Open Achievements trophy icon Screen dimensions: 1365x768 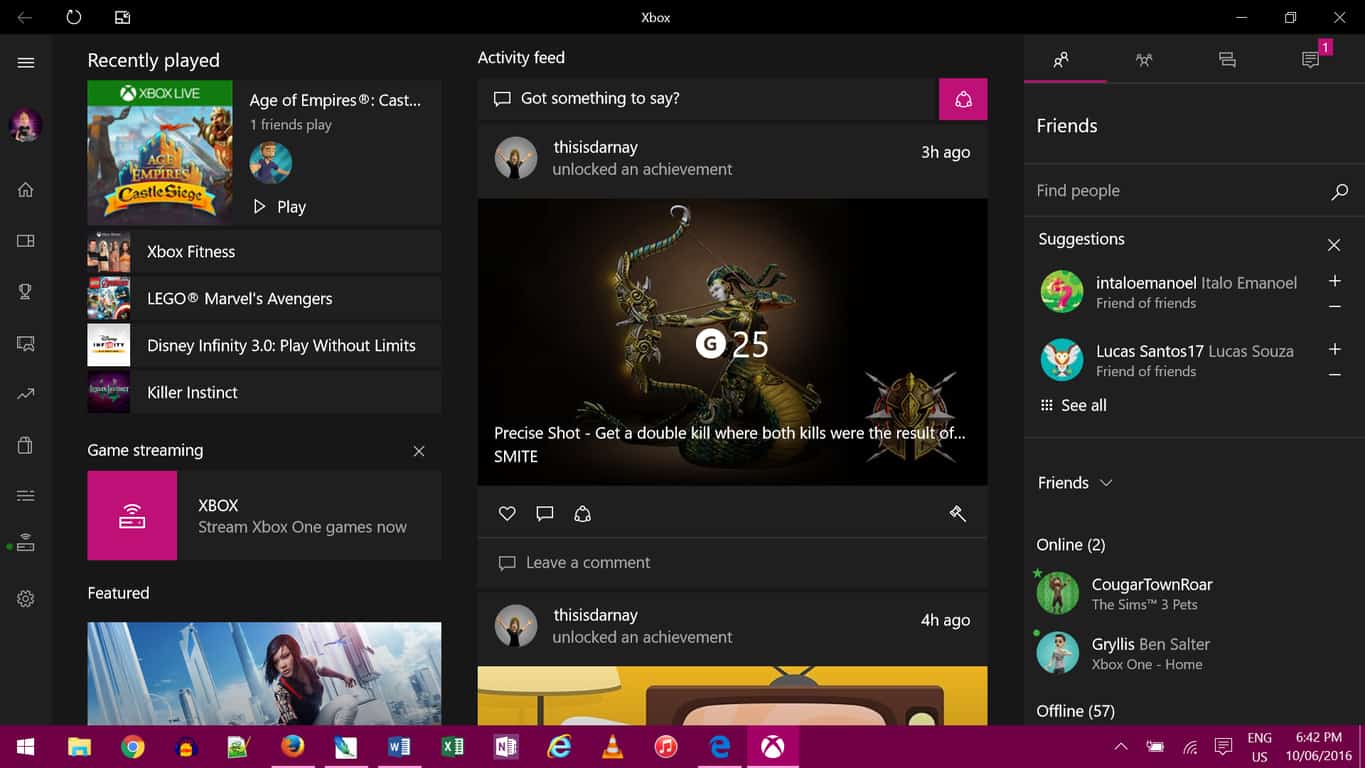click(26, 292)
